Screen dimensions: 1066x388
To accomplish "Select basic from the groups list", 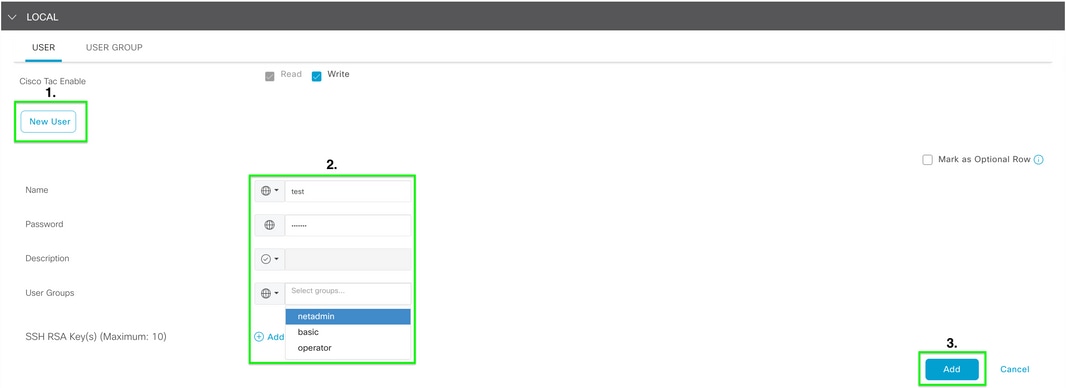I will (x=348, y=332).
